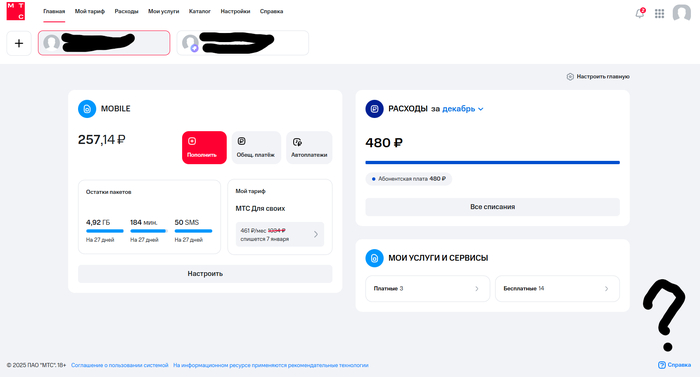The width and height of the screenshot is (700, 377).
Task: Open the Настройки tab
Action: (235, 12)
